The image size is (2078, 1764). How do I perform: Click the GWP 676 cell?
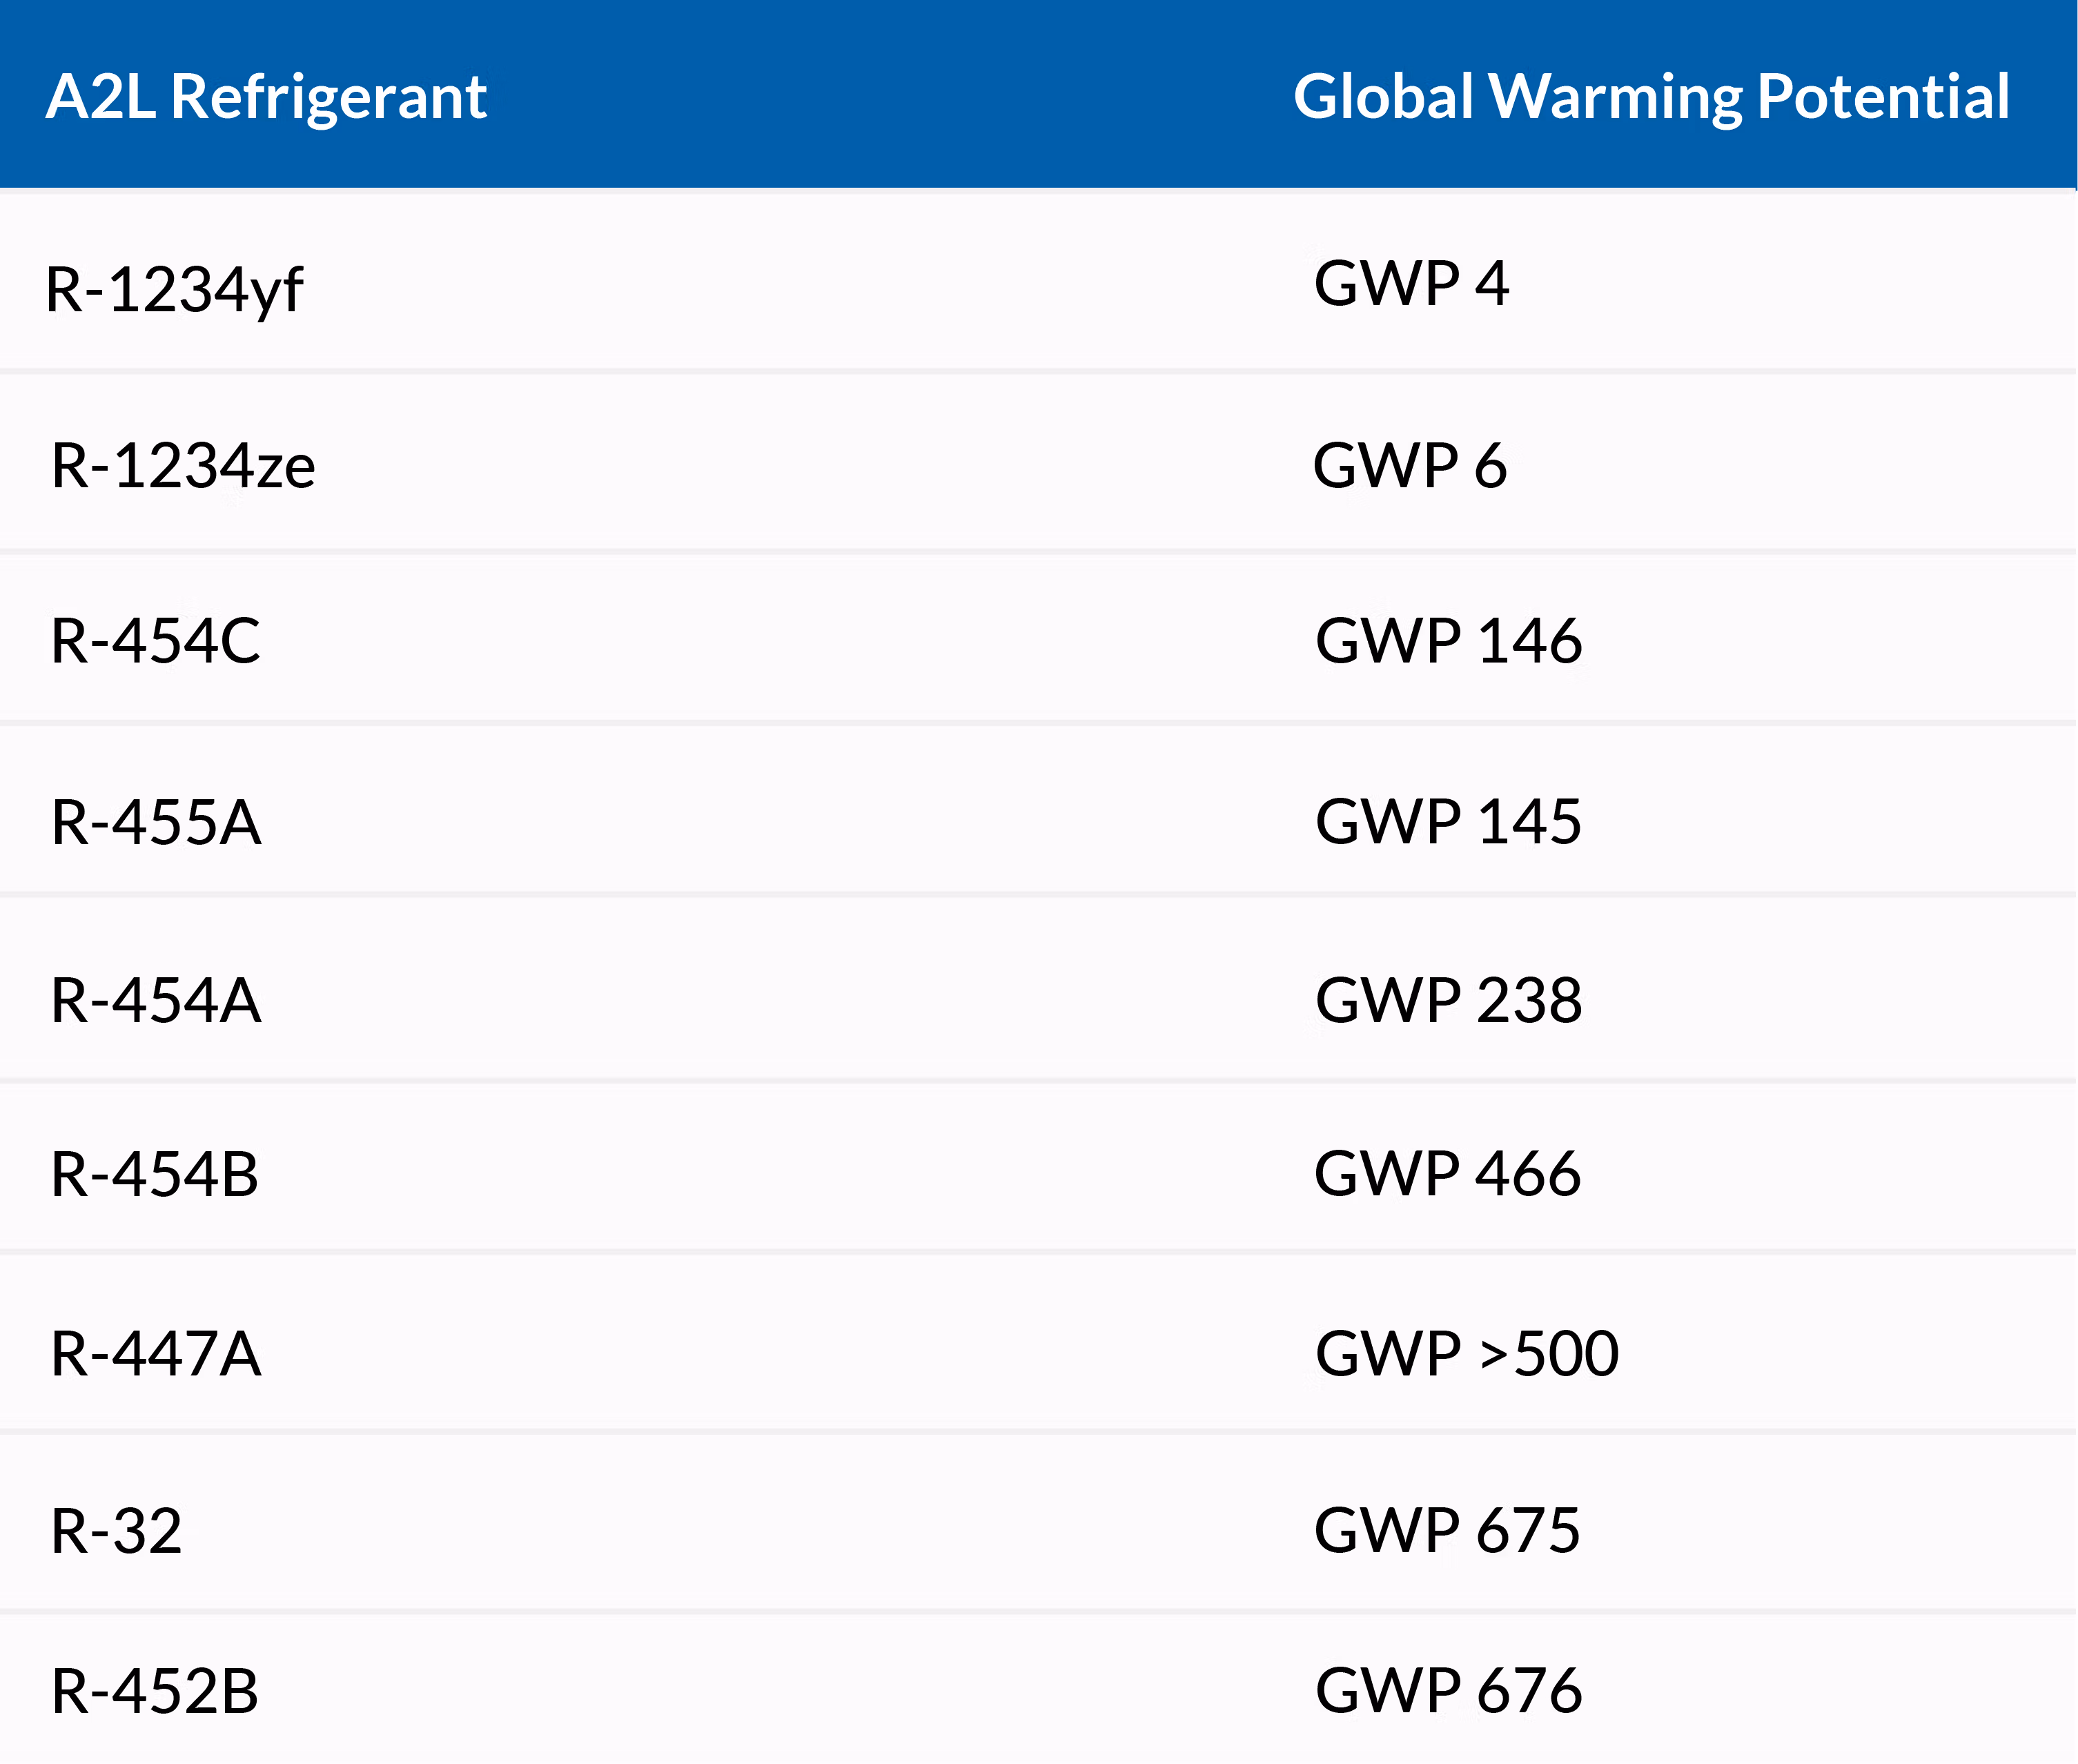pos(1447,1691)
